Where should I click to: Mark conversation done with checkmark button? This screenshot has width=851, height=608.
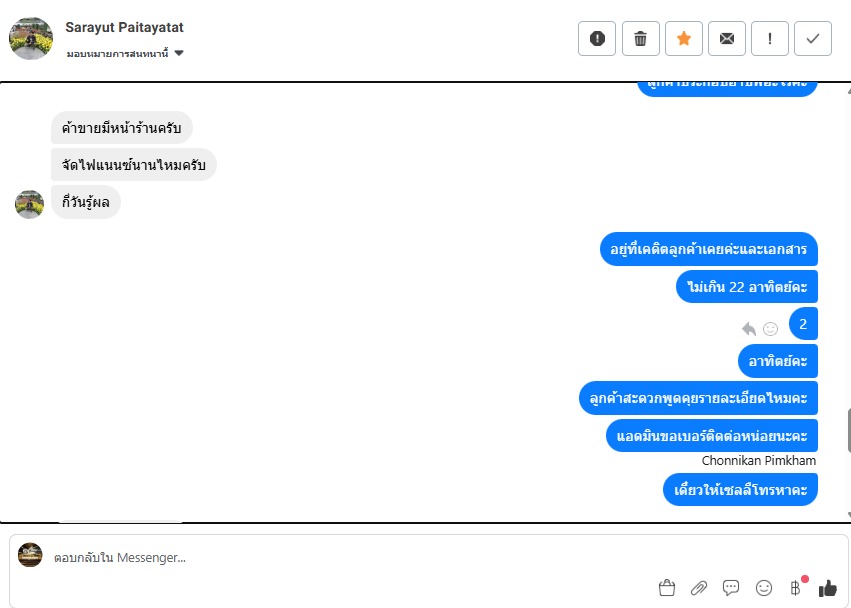click(x=813, y=39)
